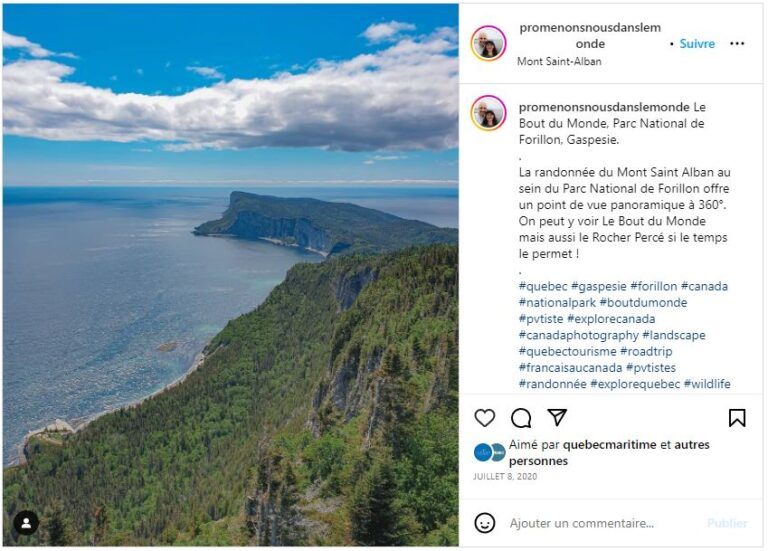
Task: Click the Juillet 8, 2020 timestamp
Action: [505, 477]
